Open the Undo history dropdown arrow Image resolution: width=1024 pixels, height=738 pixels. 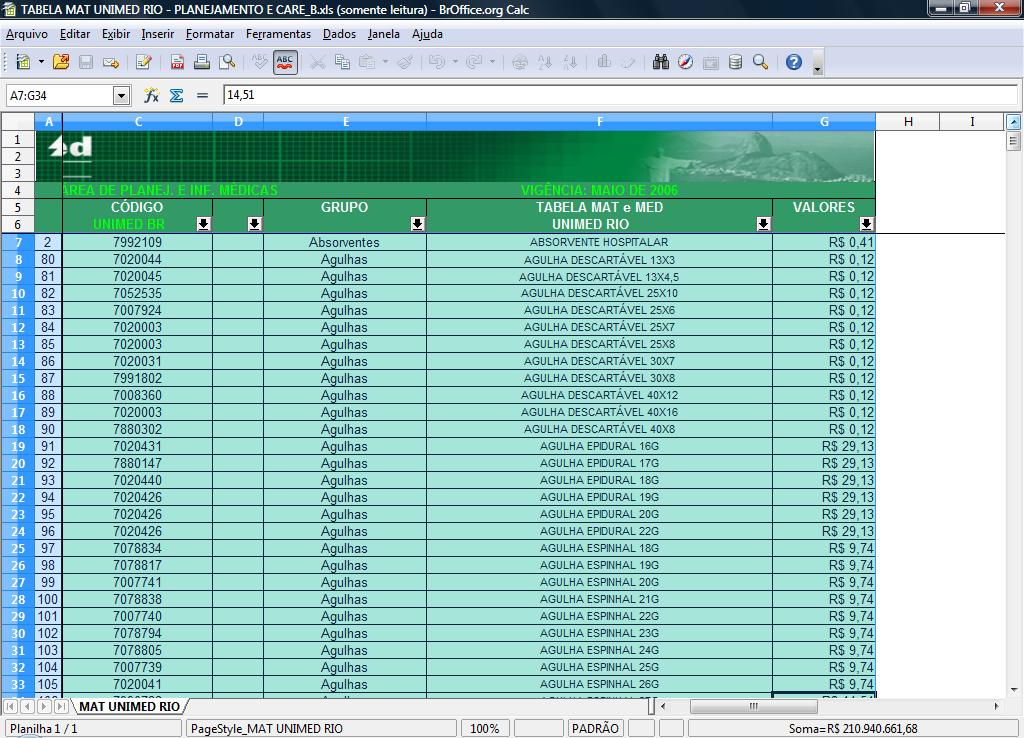455,62
